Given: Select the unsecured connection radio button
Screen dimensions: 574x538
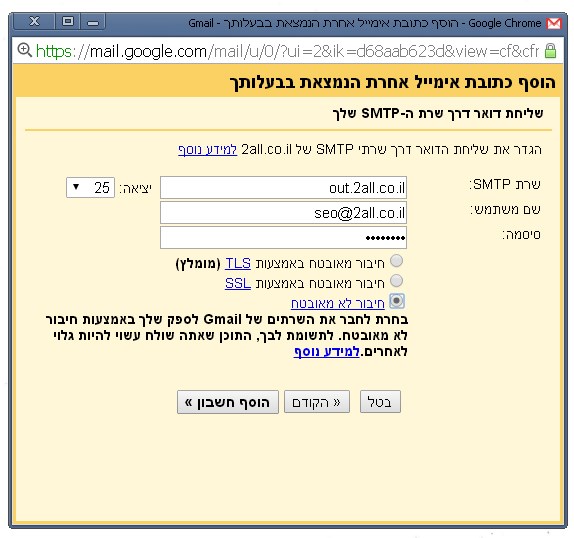Looking at the screenshot, I should 397,301.
